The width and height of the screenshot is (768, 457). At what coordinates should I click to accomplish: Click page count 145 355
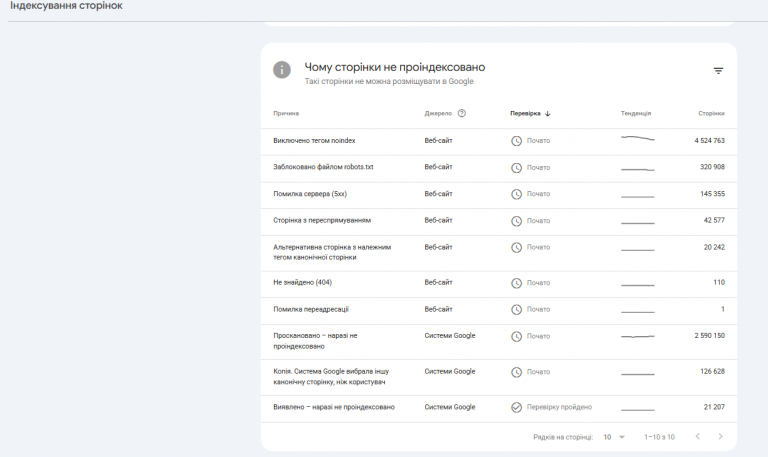click(712, 194)
